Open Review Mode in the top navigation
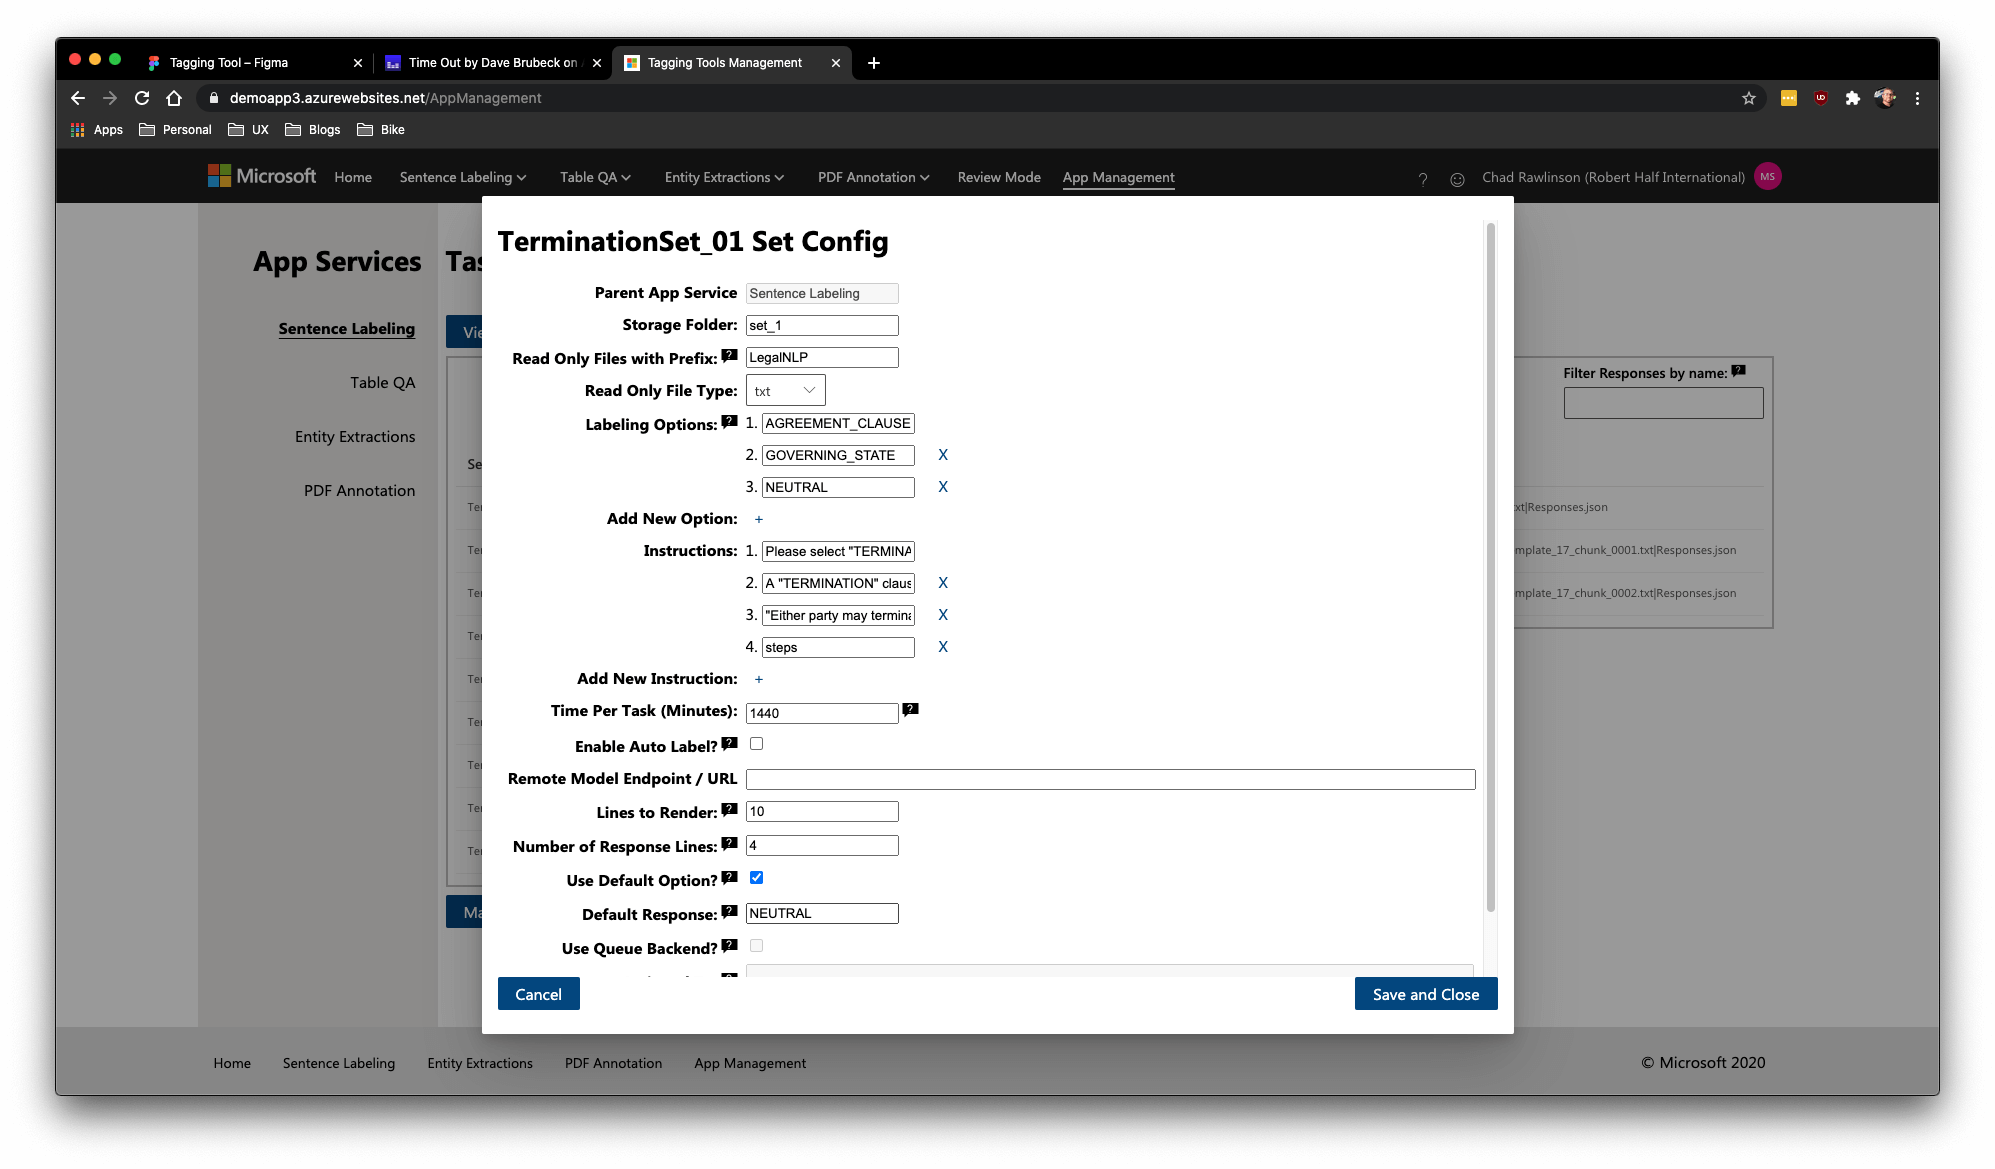 [998, 177]
